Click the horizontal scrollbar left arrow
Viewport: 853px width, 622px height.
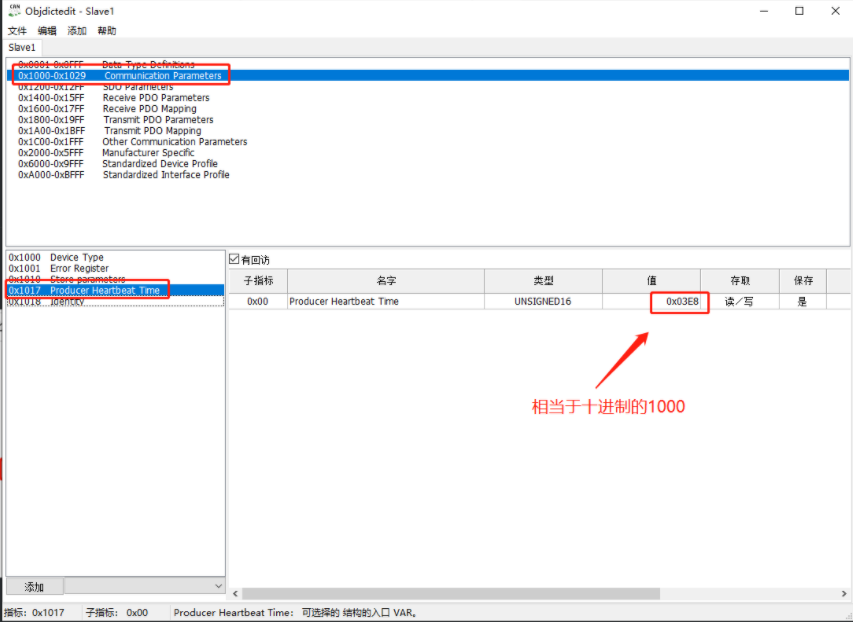[236, 593]
